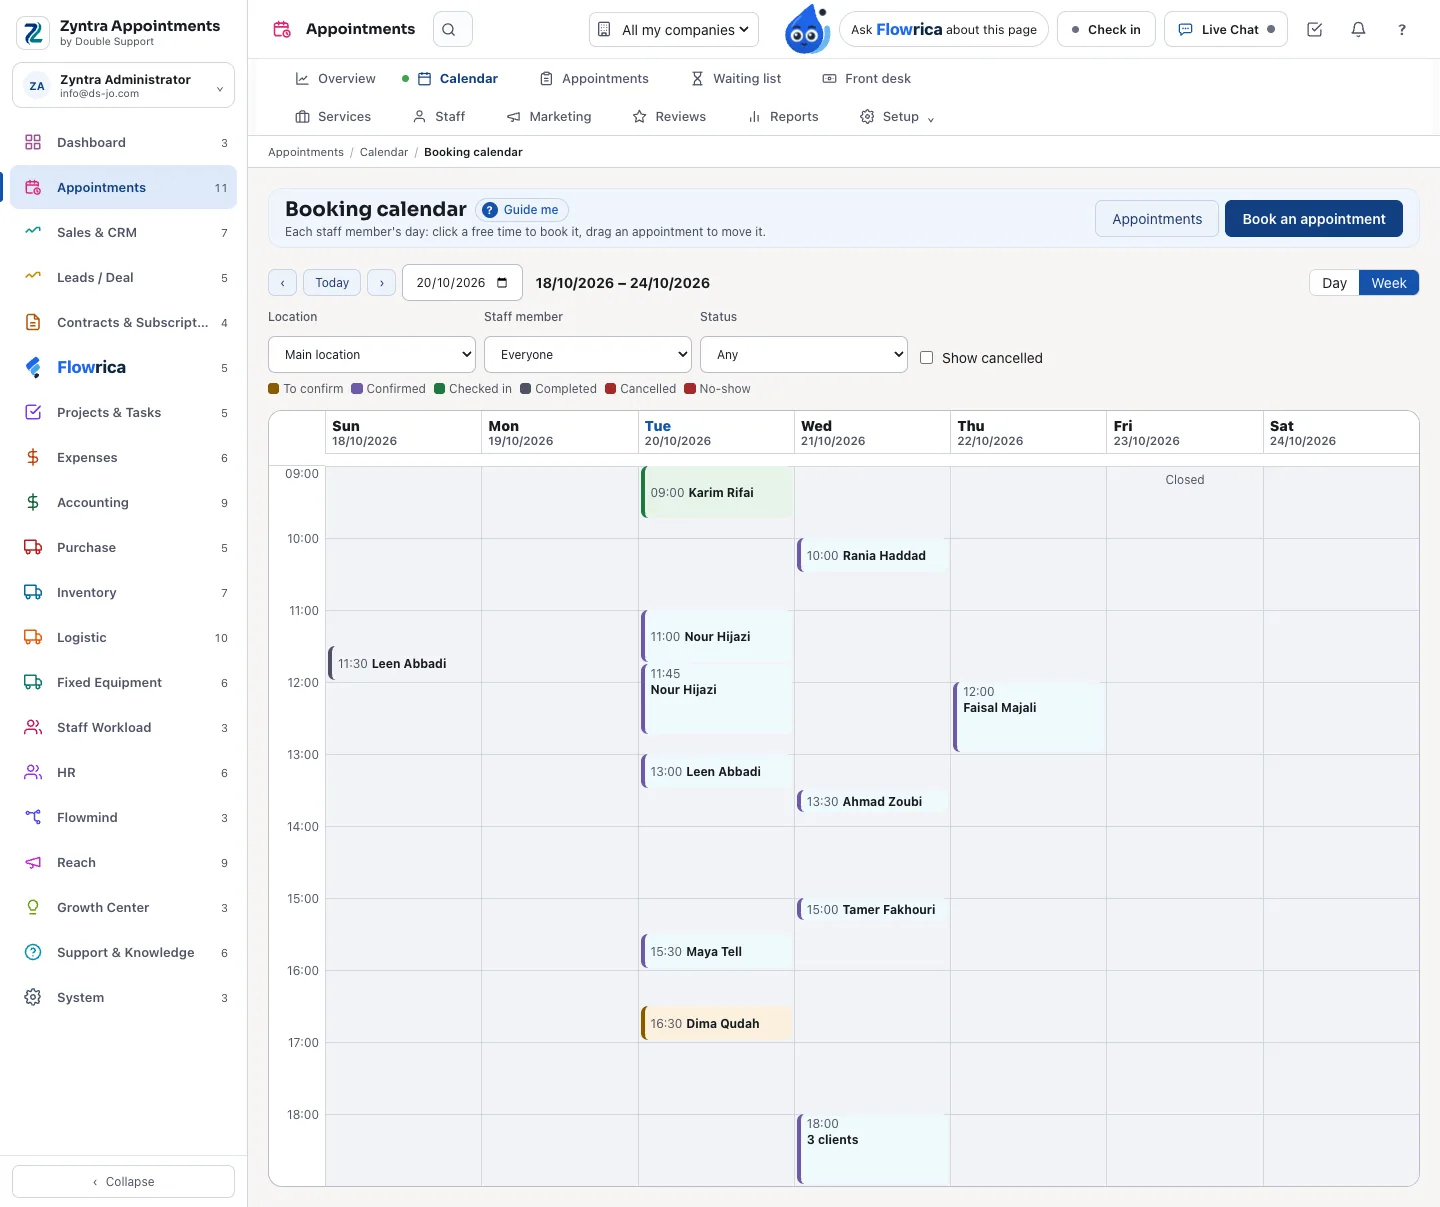Screen dimensions: 1440x1207
Task: Click the Flowrica mascot droplet icon
Action: [806, 29]
